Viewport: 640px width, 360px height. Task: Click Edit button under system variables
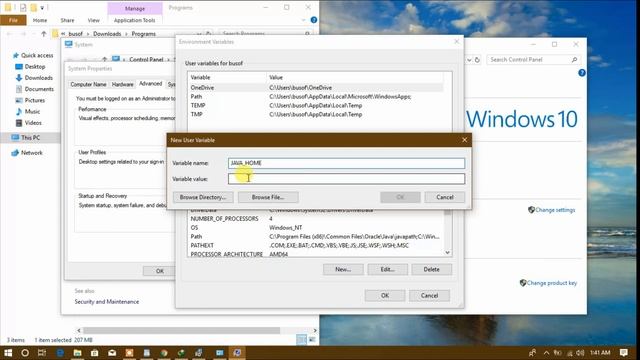click(x=387, y=269)
